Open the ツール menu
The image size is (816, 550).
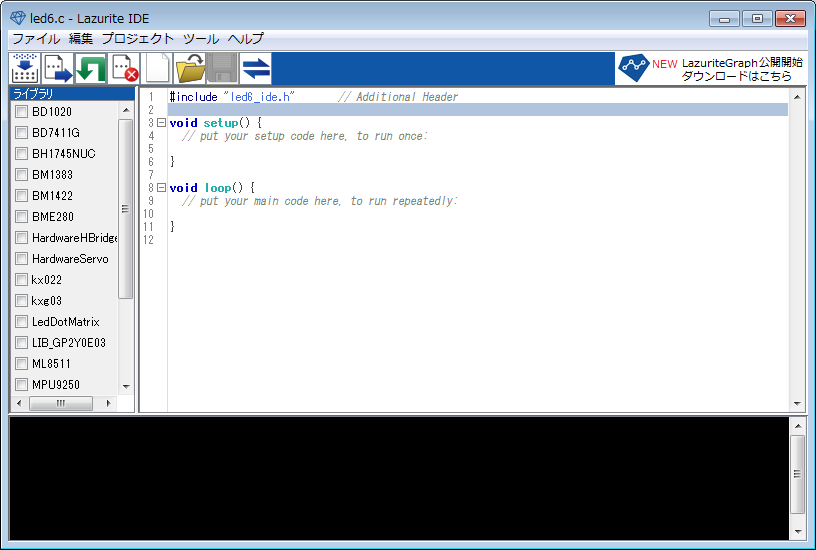click(x=201, y=39)
